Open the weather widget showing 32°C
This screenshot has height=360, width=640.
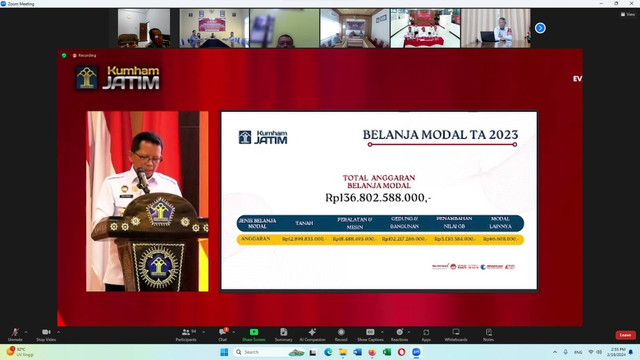point(20,352)
